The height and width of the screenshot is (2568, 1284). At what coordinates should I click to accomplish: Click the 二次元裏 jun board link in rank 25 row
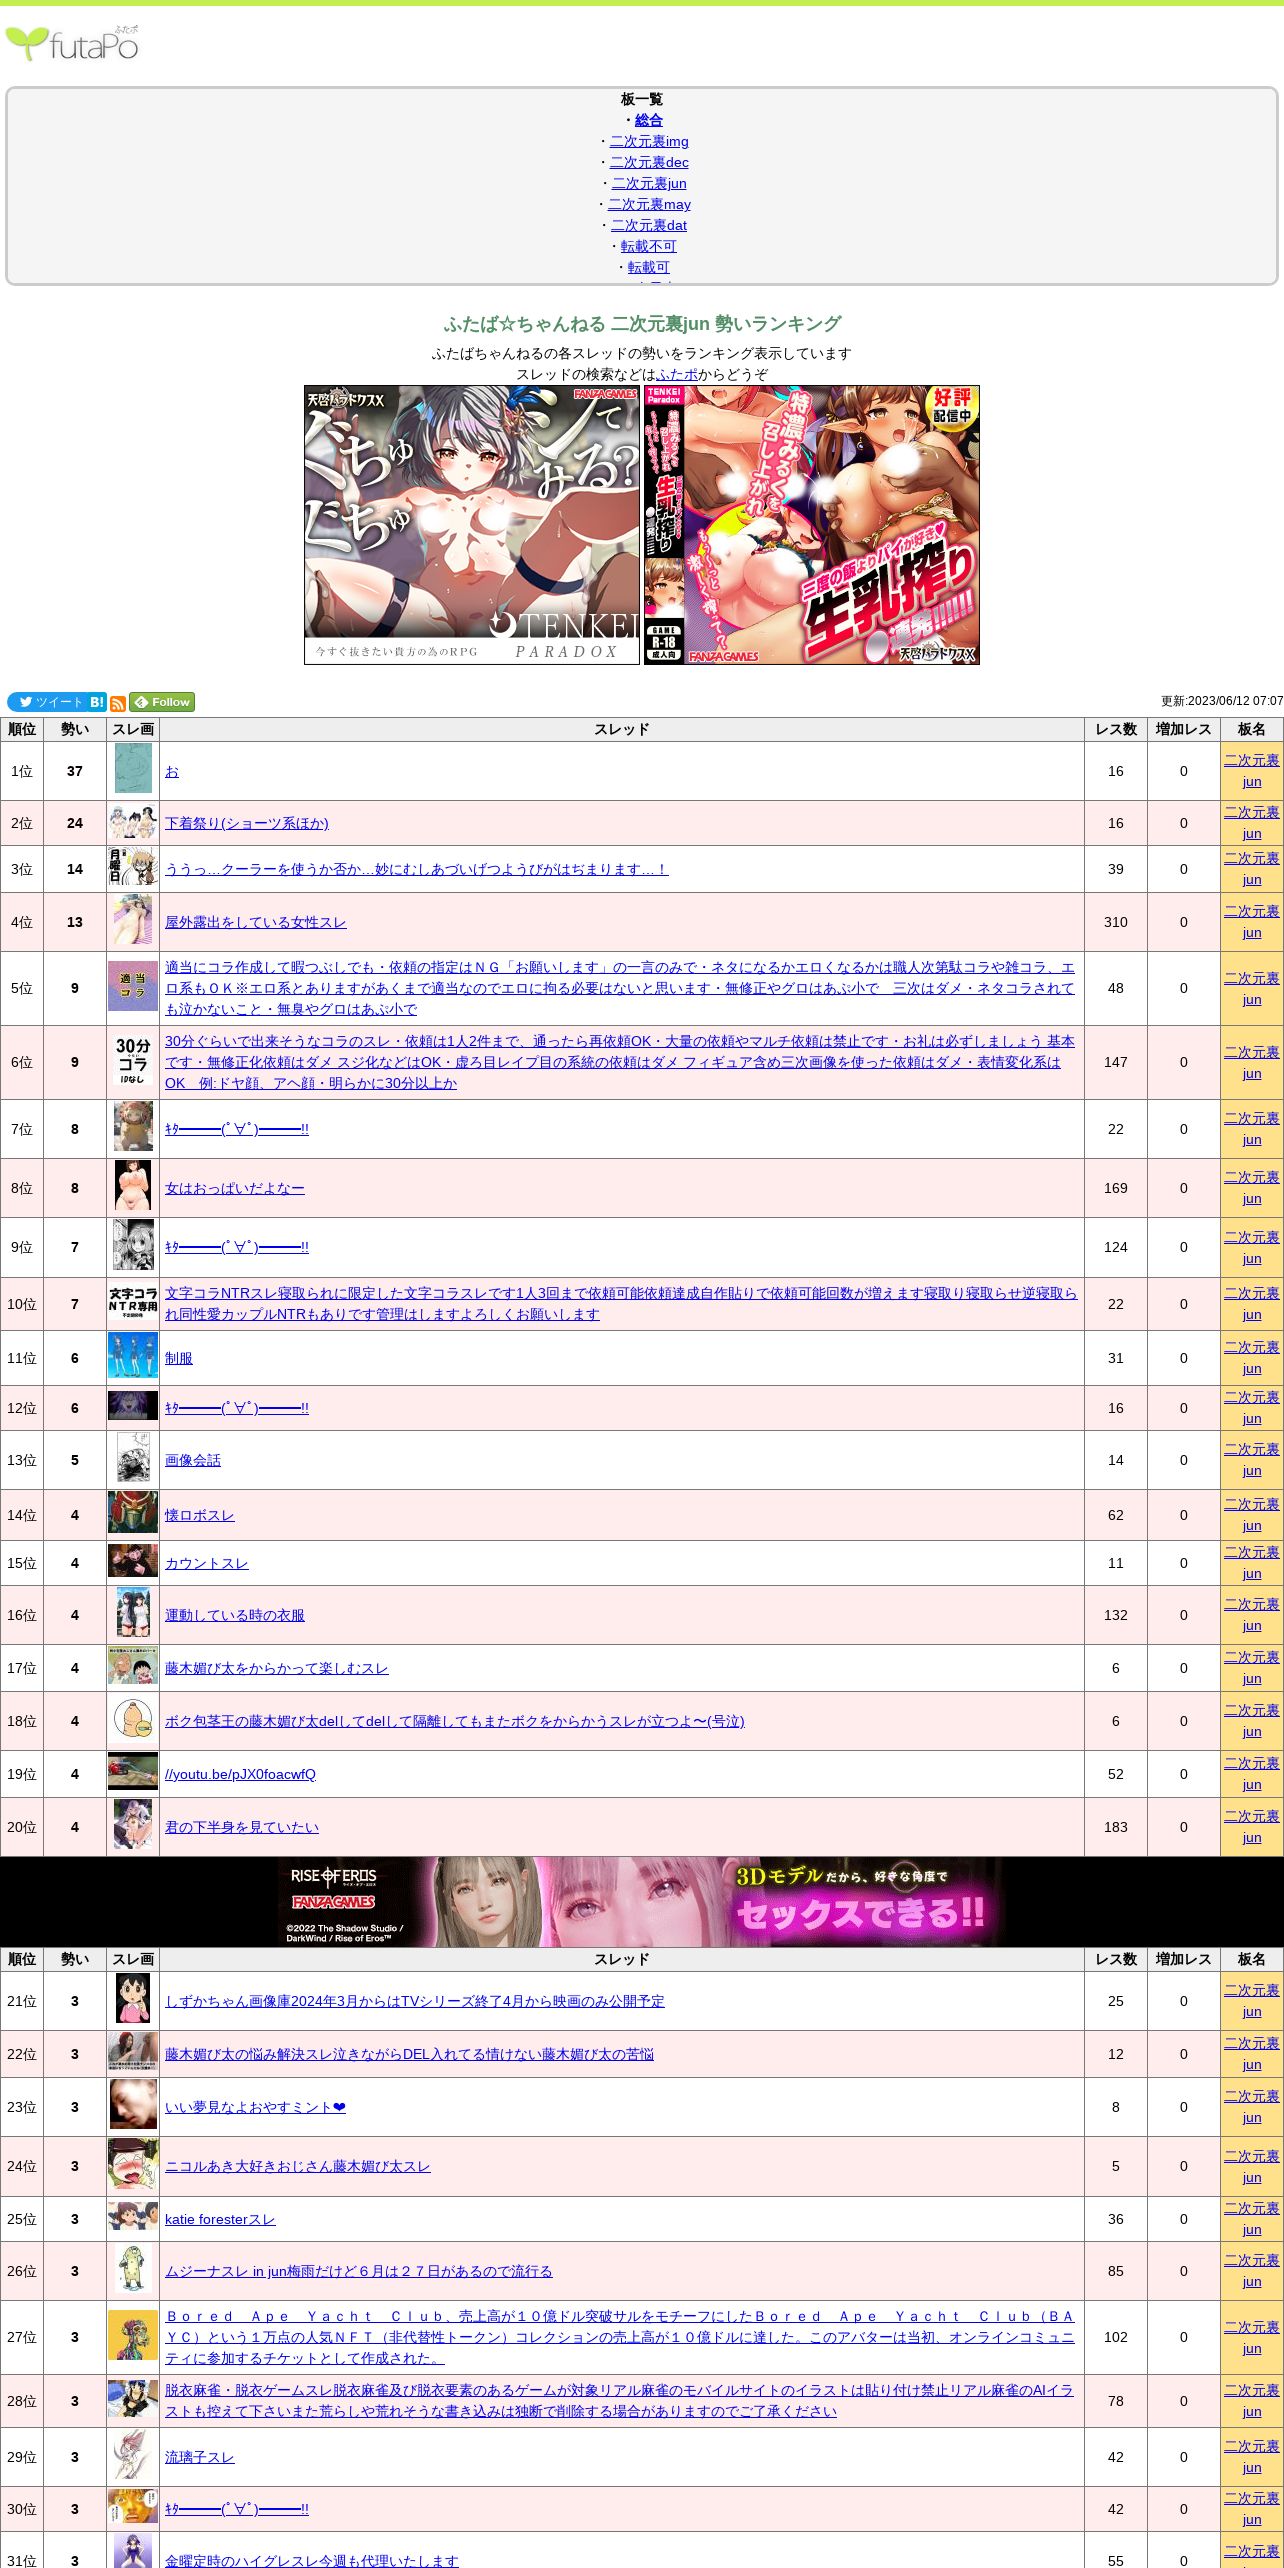pyautogui.click(x=1252, y=2219)
